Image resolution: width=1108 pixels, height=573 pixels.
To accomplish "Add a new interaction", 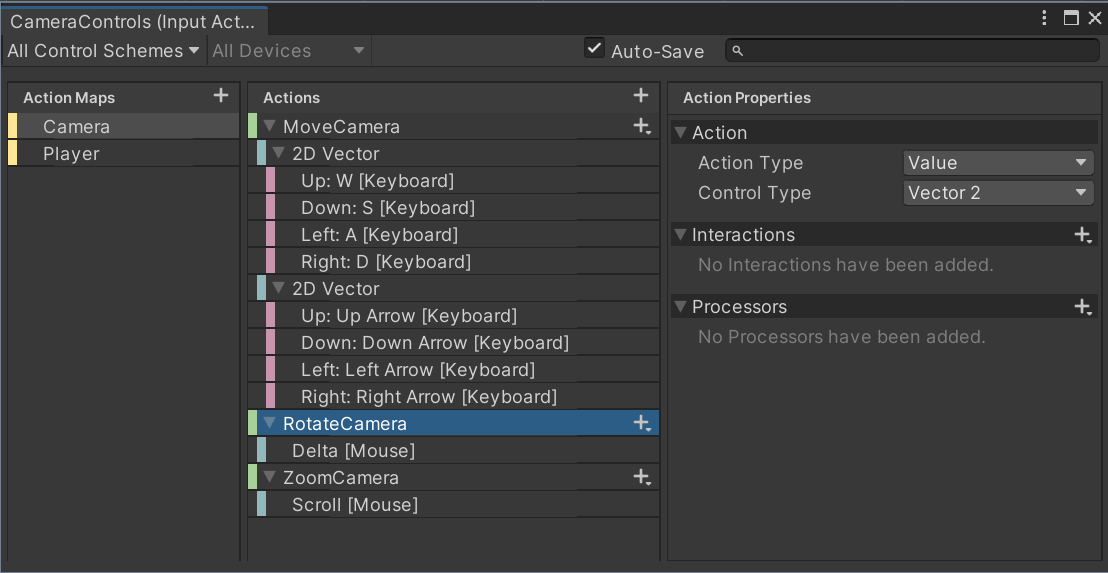I will pos(1082,235).
